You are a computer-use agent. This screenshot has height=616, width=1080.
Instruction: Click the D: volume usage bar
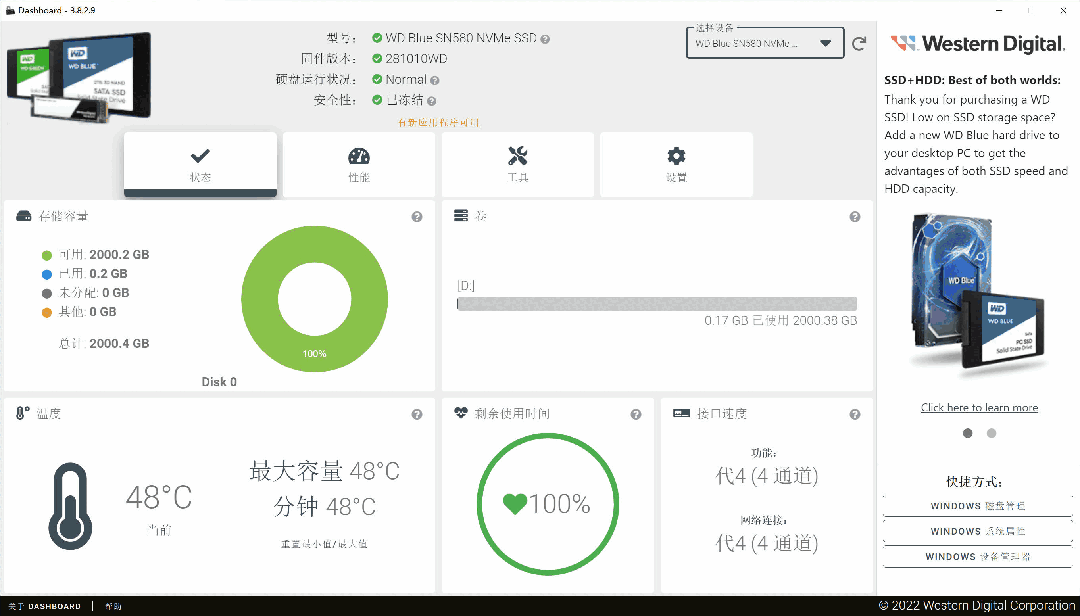(x=657, y=304)
